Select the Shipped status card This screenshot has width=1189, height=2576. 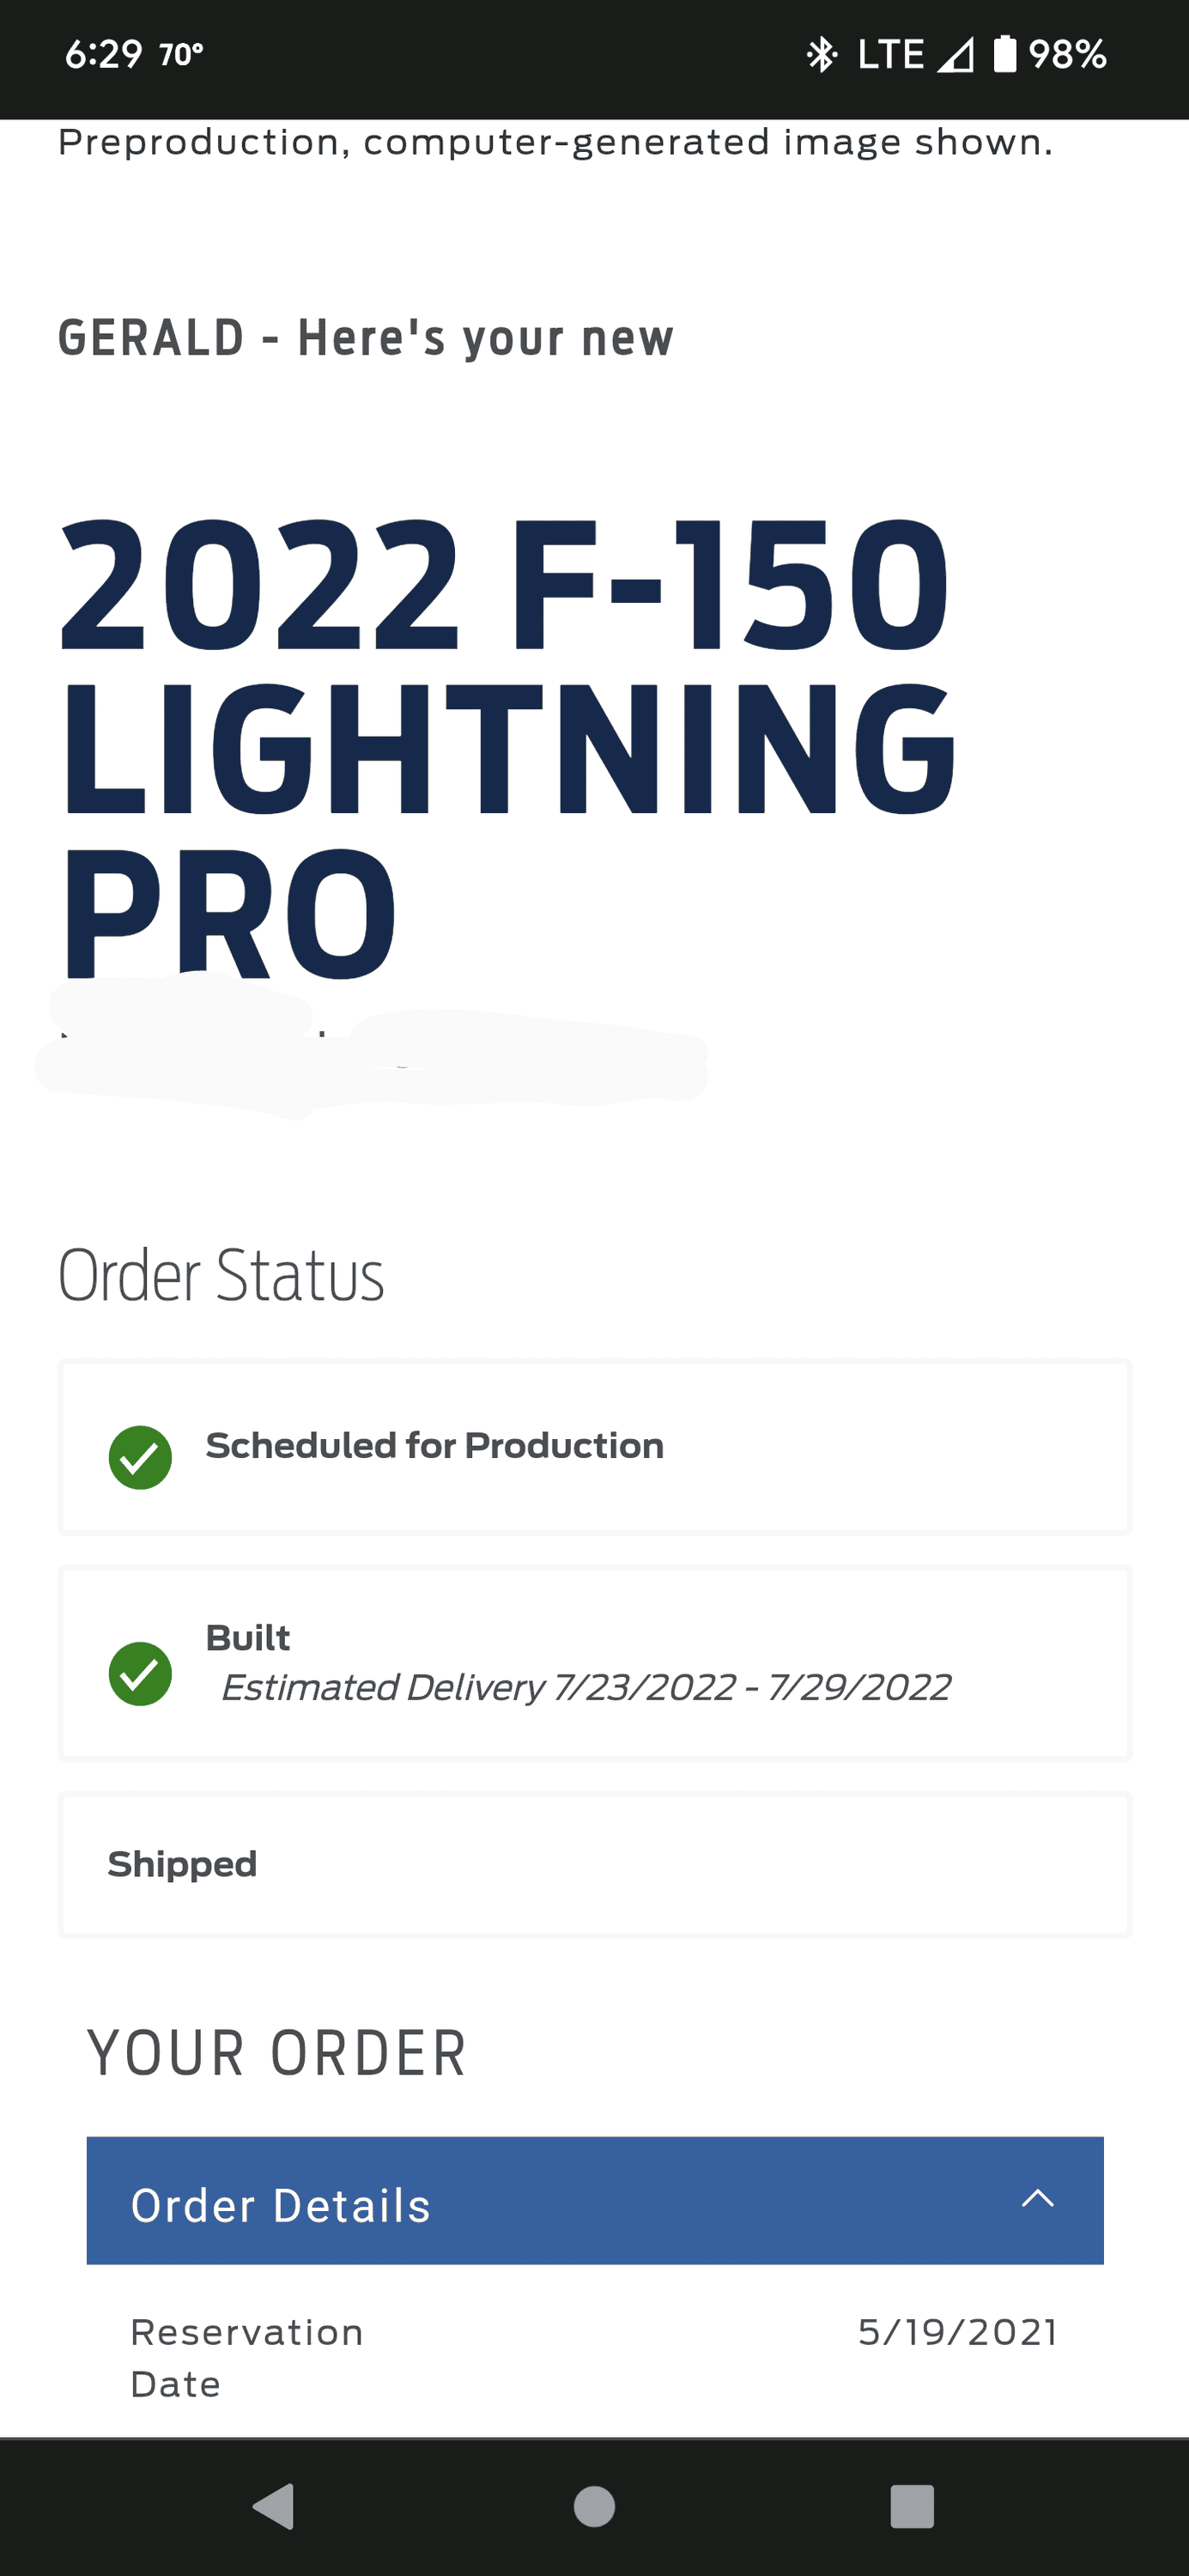pos(594,1865)
